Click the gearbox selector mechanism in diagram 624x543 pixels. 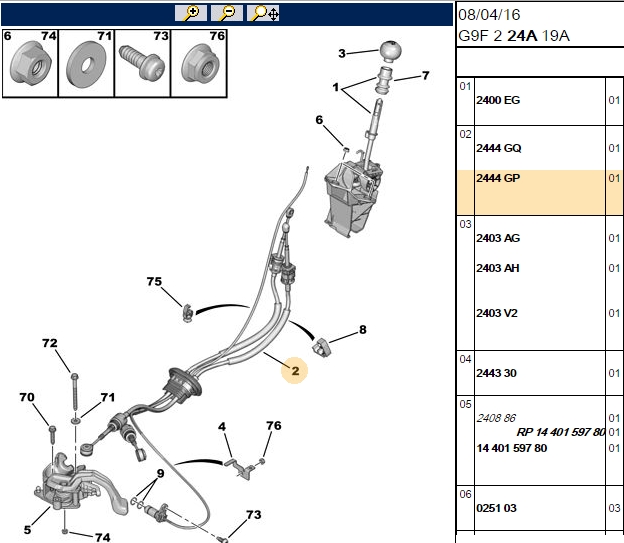(x=80, y=484)
